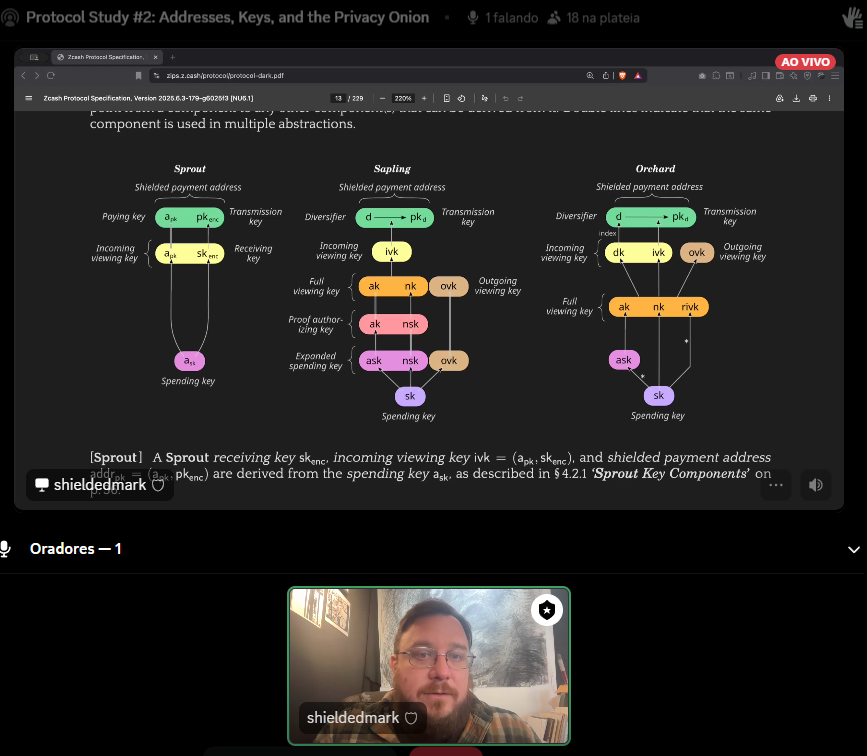Click the PDF zoom level field 220%

click(x=403, y=98)
